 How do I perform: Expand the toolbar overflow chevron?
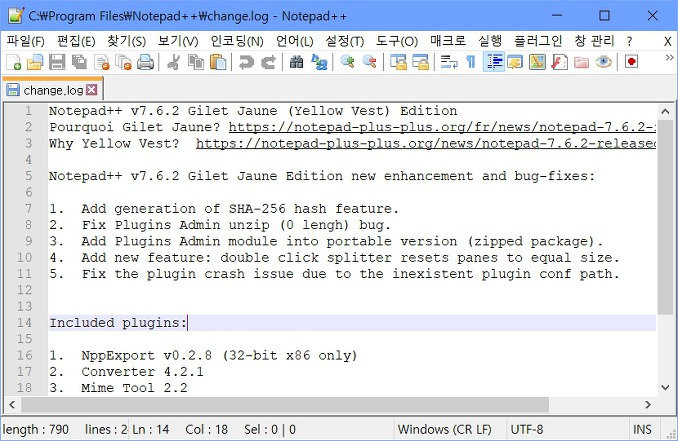[x=670, y=58]
